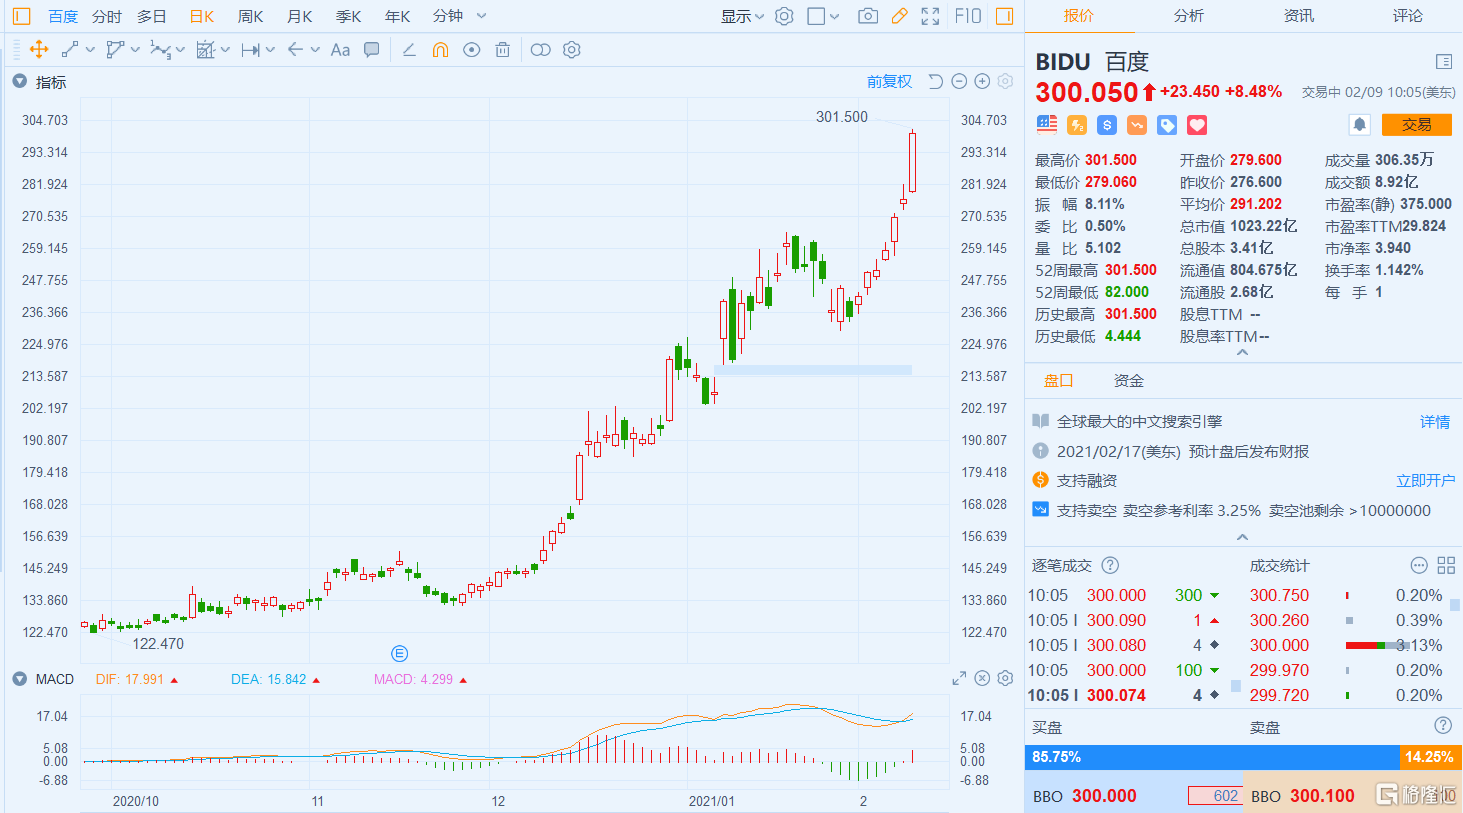Expand the arrow marker options arrow
1463x813 pixels.
[x=315, y=49]
